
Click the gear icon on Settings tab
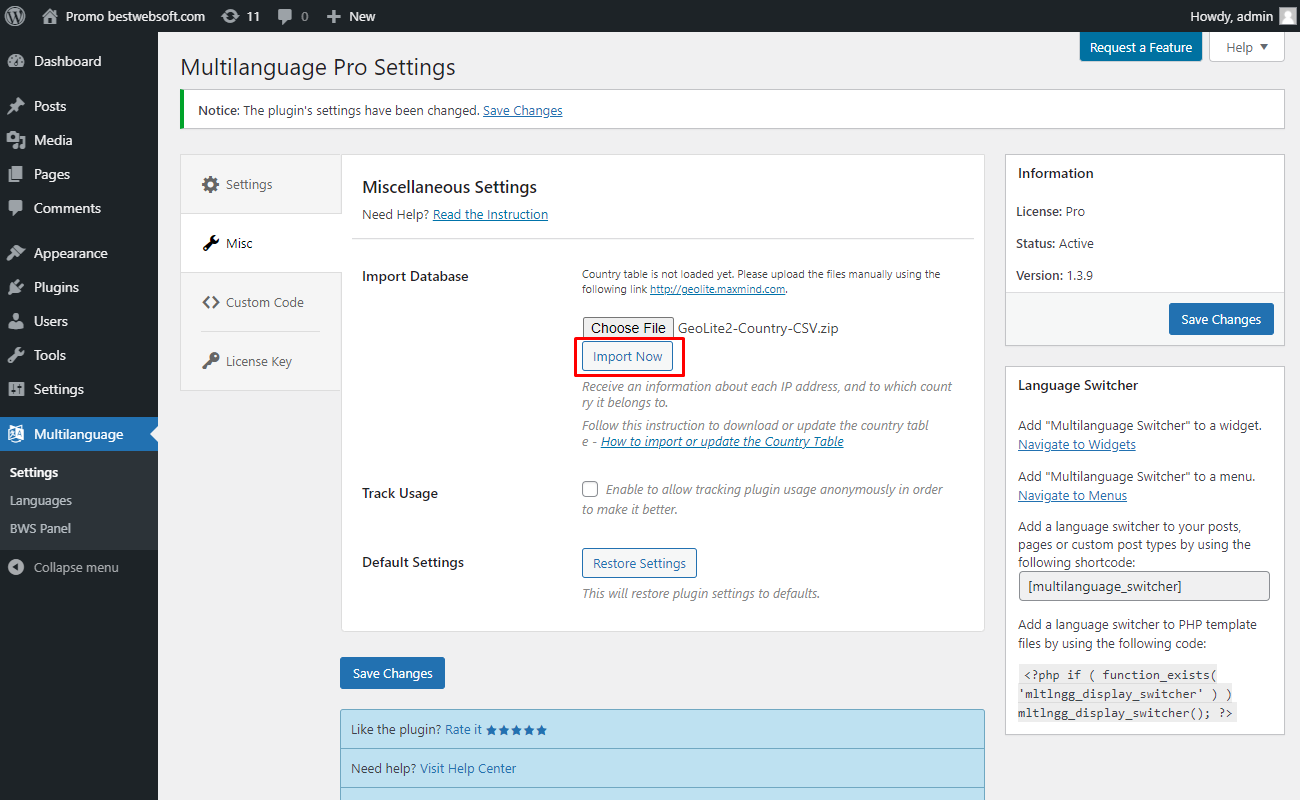tap(210, 184)
